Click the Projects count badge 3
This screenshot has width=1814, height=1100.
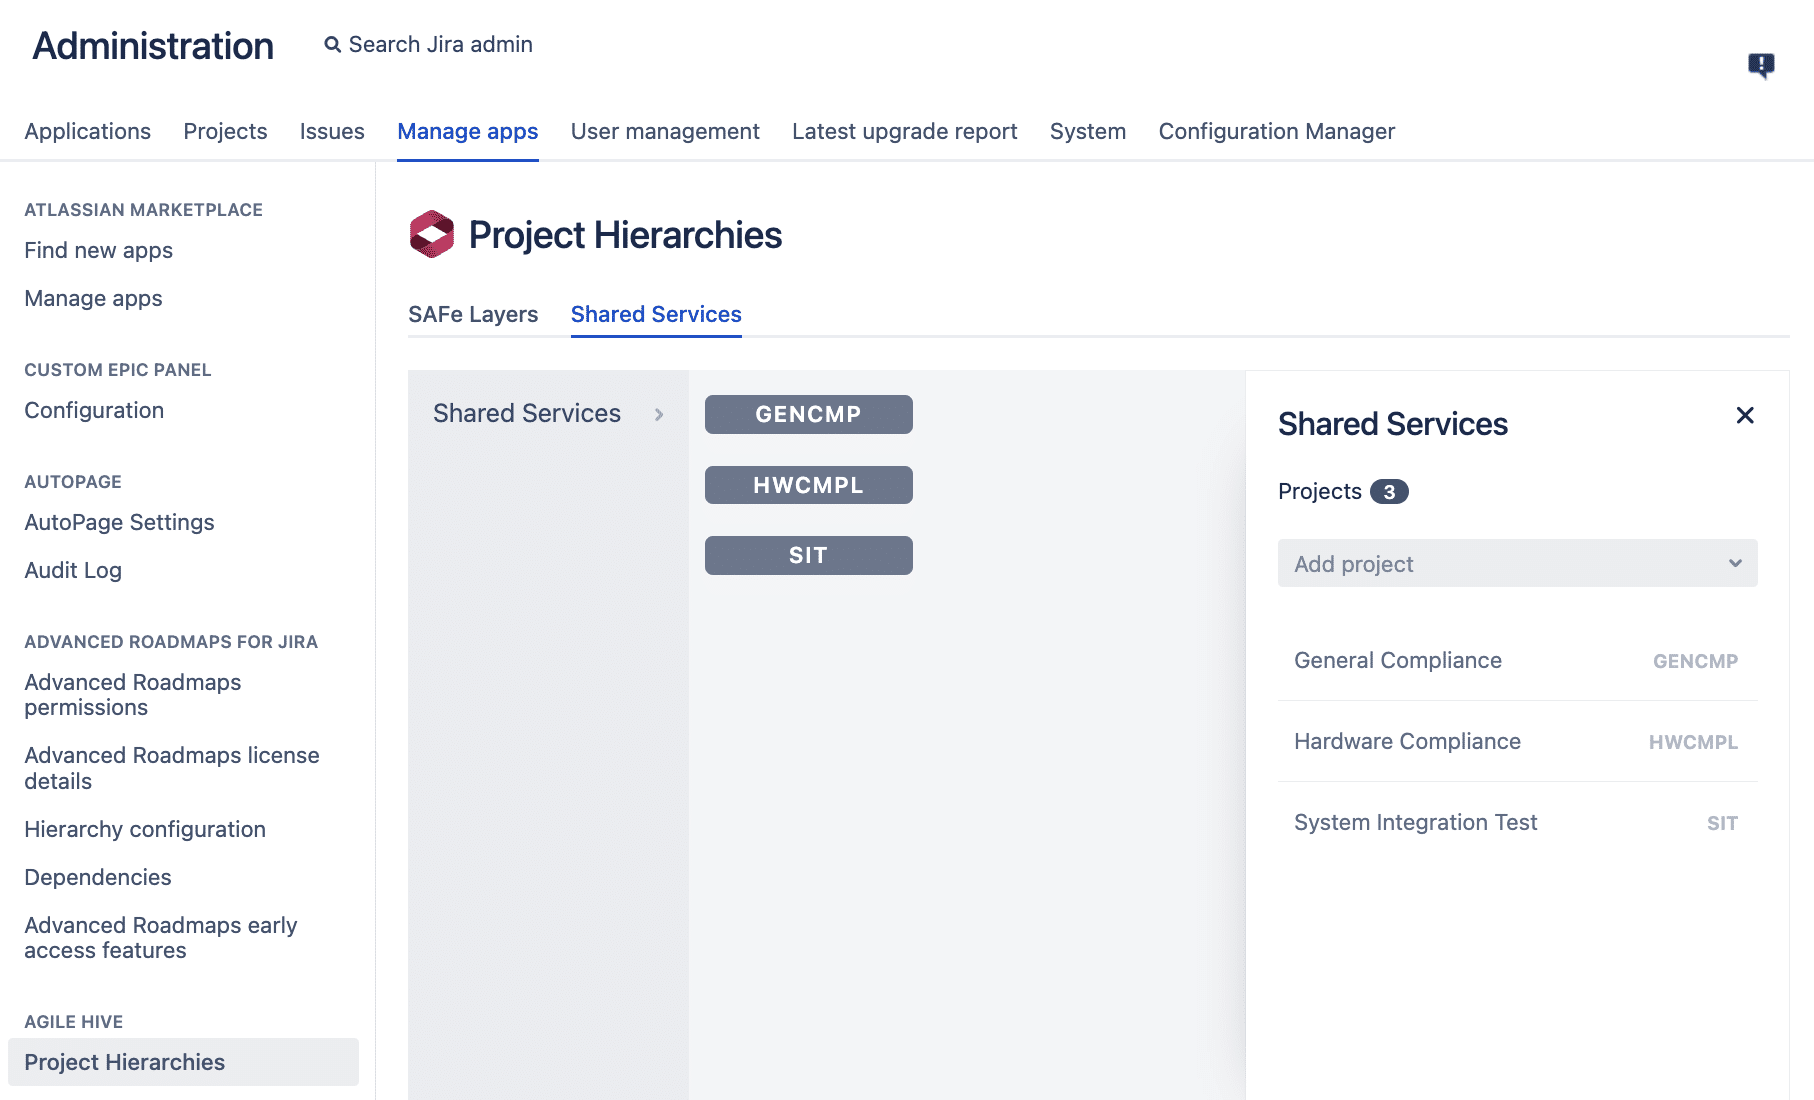tap(1389, 492)
